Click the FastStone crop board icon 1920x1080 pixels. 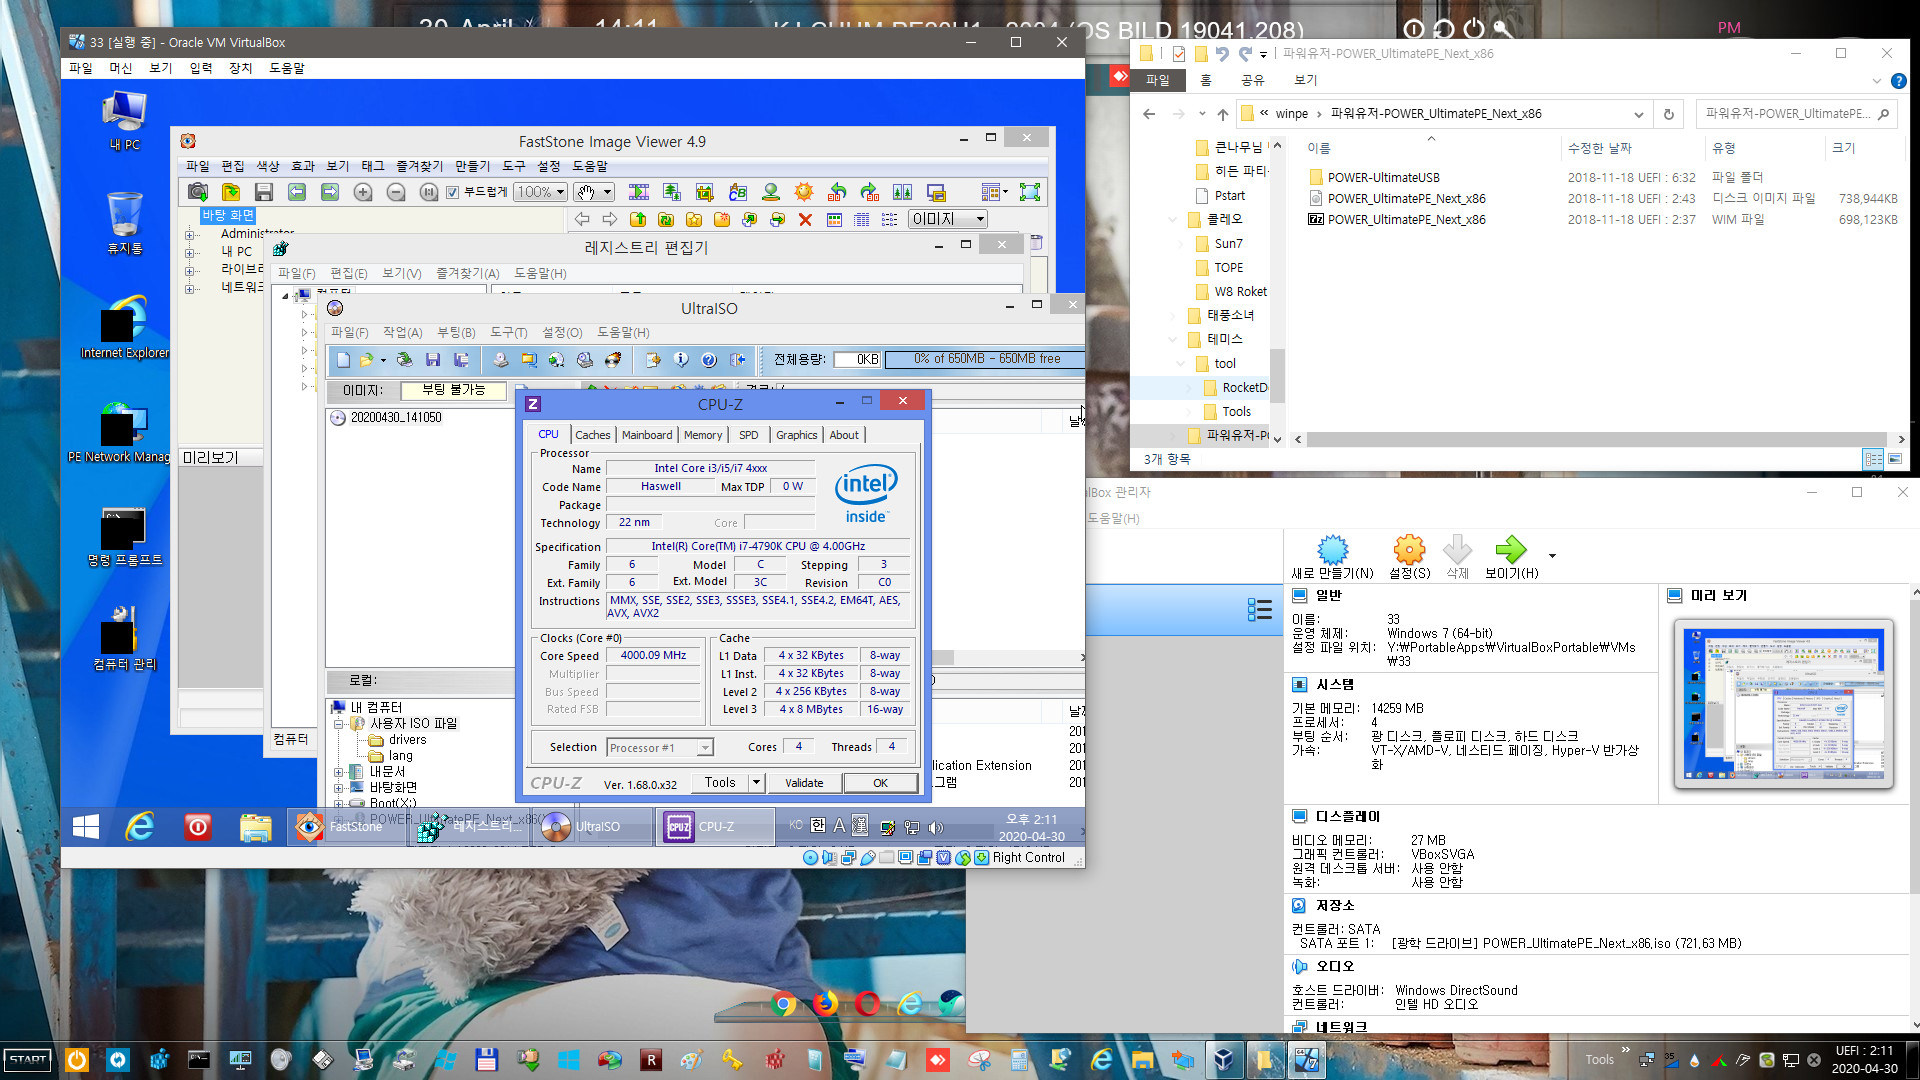click(x=705, y=192)
